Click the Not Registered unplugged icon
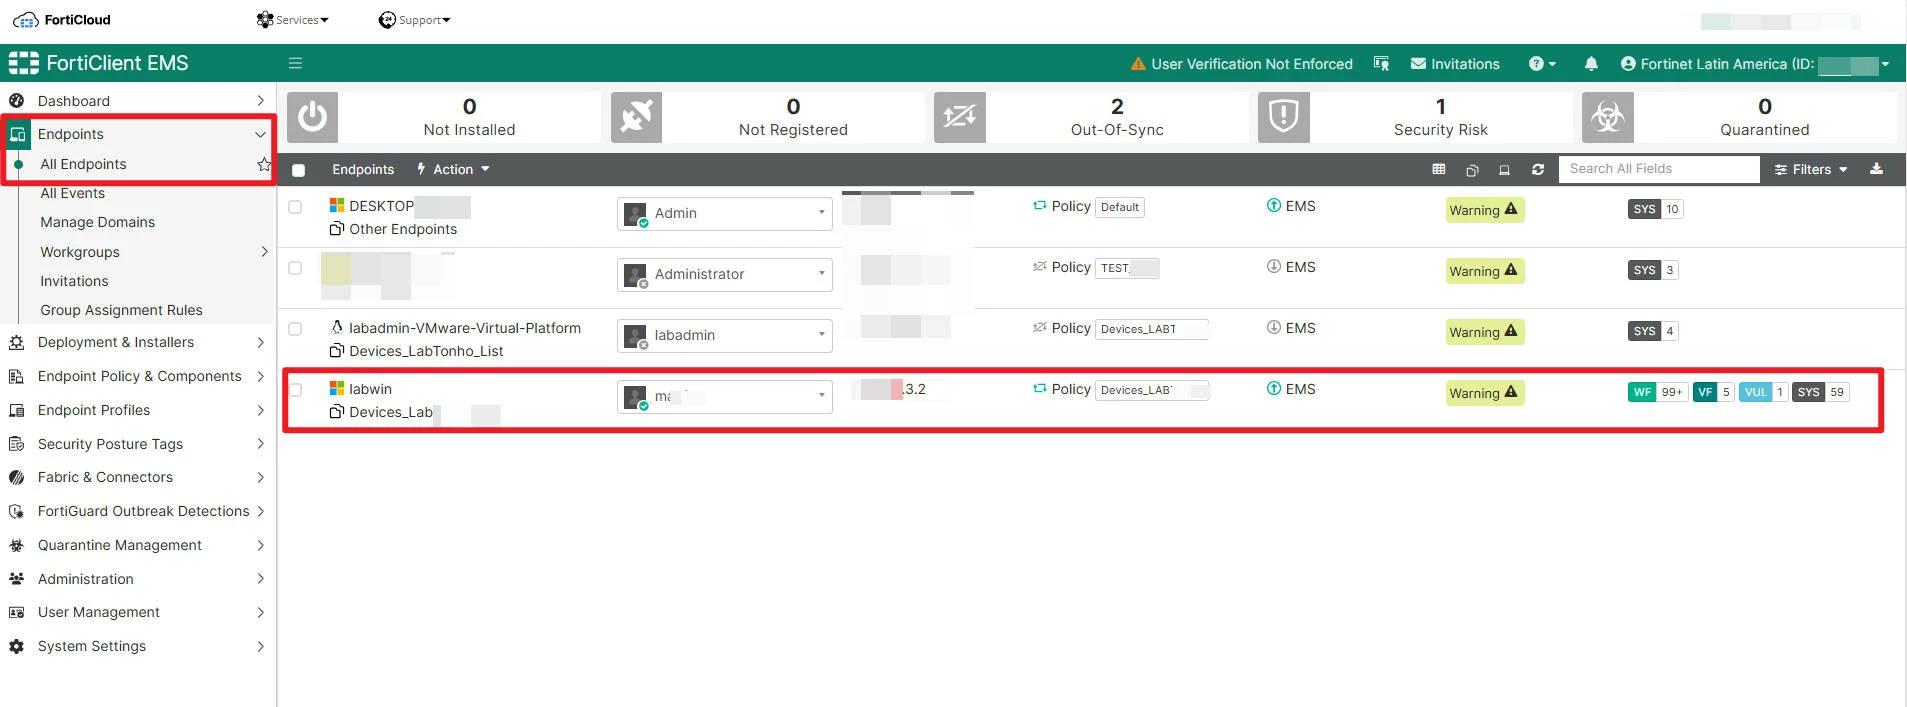1907x707 pixels. [636, 117]
